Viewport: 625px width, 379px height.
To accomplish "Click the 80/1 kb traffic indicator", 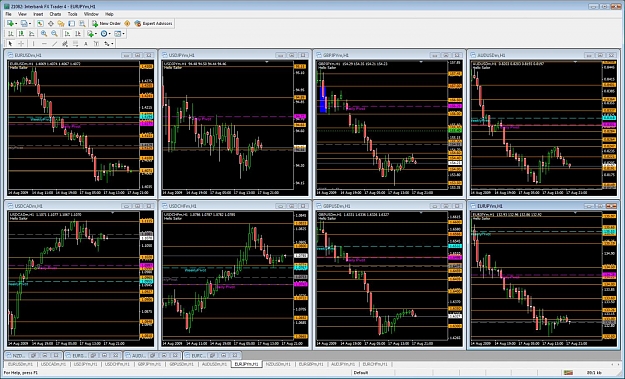I will pyautogui.click(x=594, y=373).
